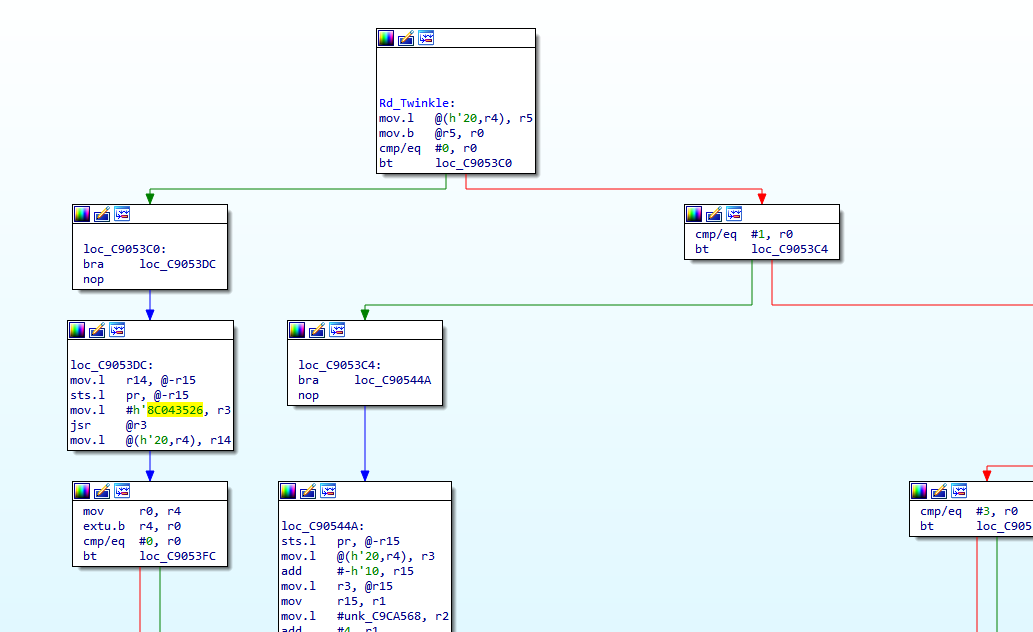Image resolution: width=1033 pixels, height=632 pixels.
Task: Click the graph icon on loc_C9053DC node
Action: coord(117,330)
